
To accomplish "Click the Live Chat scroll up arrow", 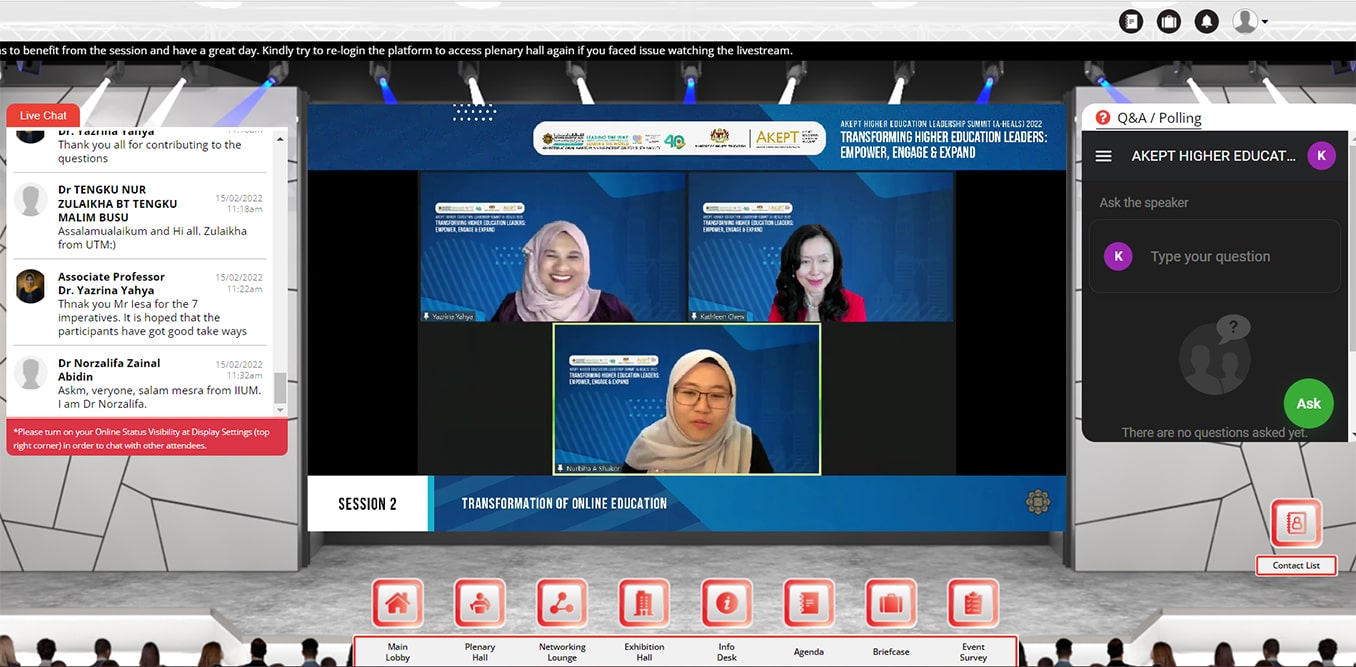I will tap(280, 137).
